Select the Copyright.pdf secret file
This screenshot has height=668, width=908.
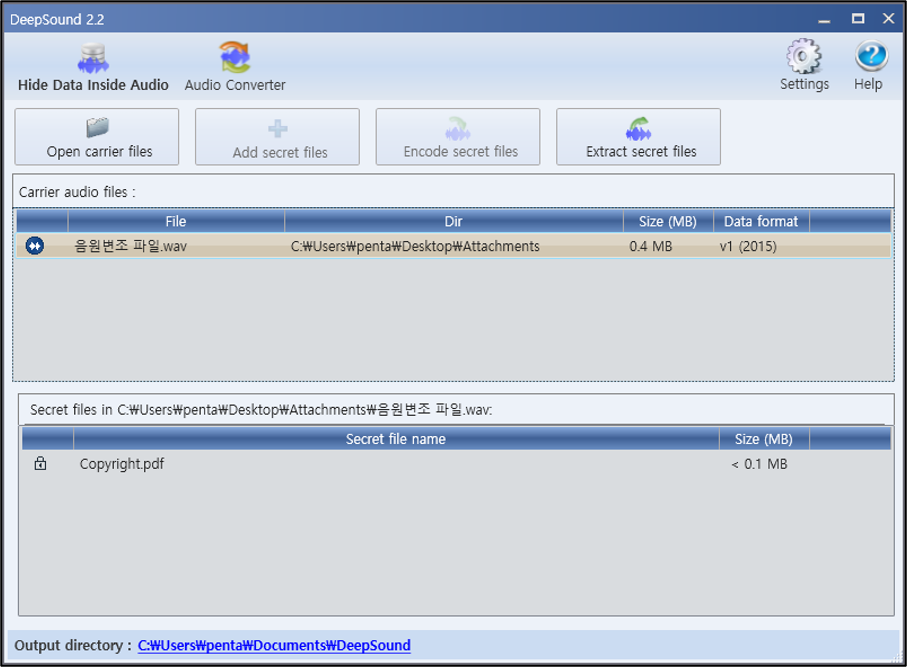click(122, 464)
